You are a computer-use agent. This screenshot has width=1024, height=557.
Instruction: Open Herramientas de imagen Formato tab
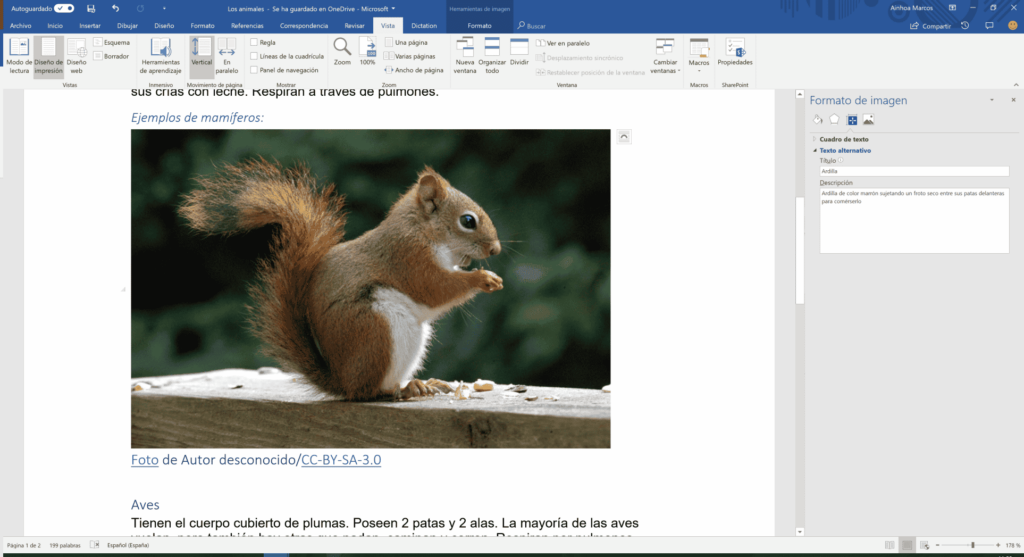point(479,25)
